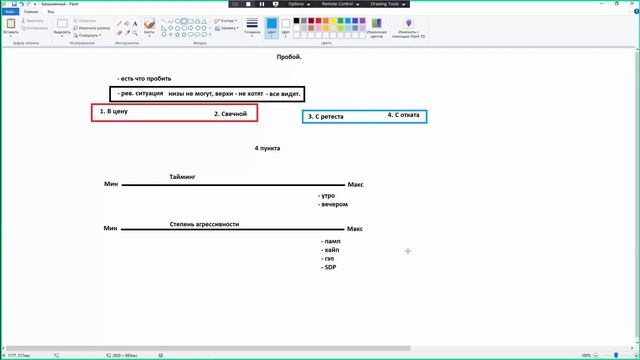Click the Undo arrow in title bar
Viewport: 640px width, 360px height.
pos(22,4)
